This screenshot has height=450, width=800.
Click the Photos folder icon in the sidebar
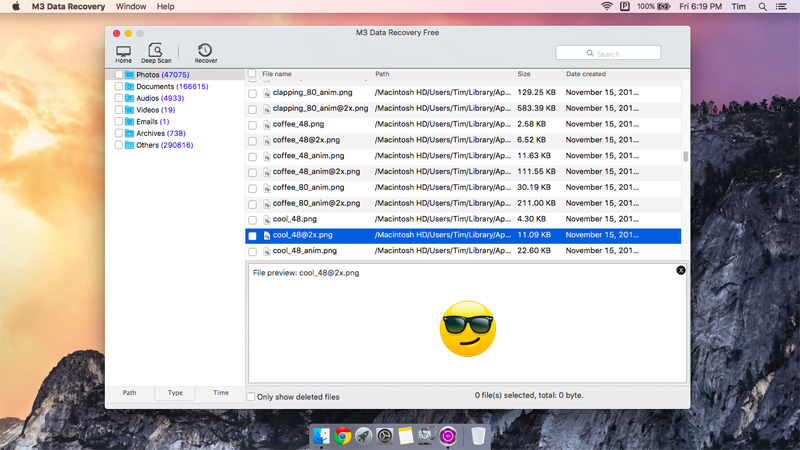(x=130, y=74)
